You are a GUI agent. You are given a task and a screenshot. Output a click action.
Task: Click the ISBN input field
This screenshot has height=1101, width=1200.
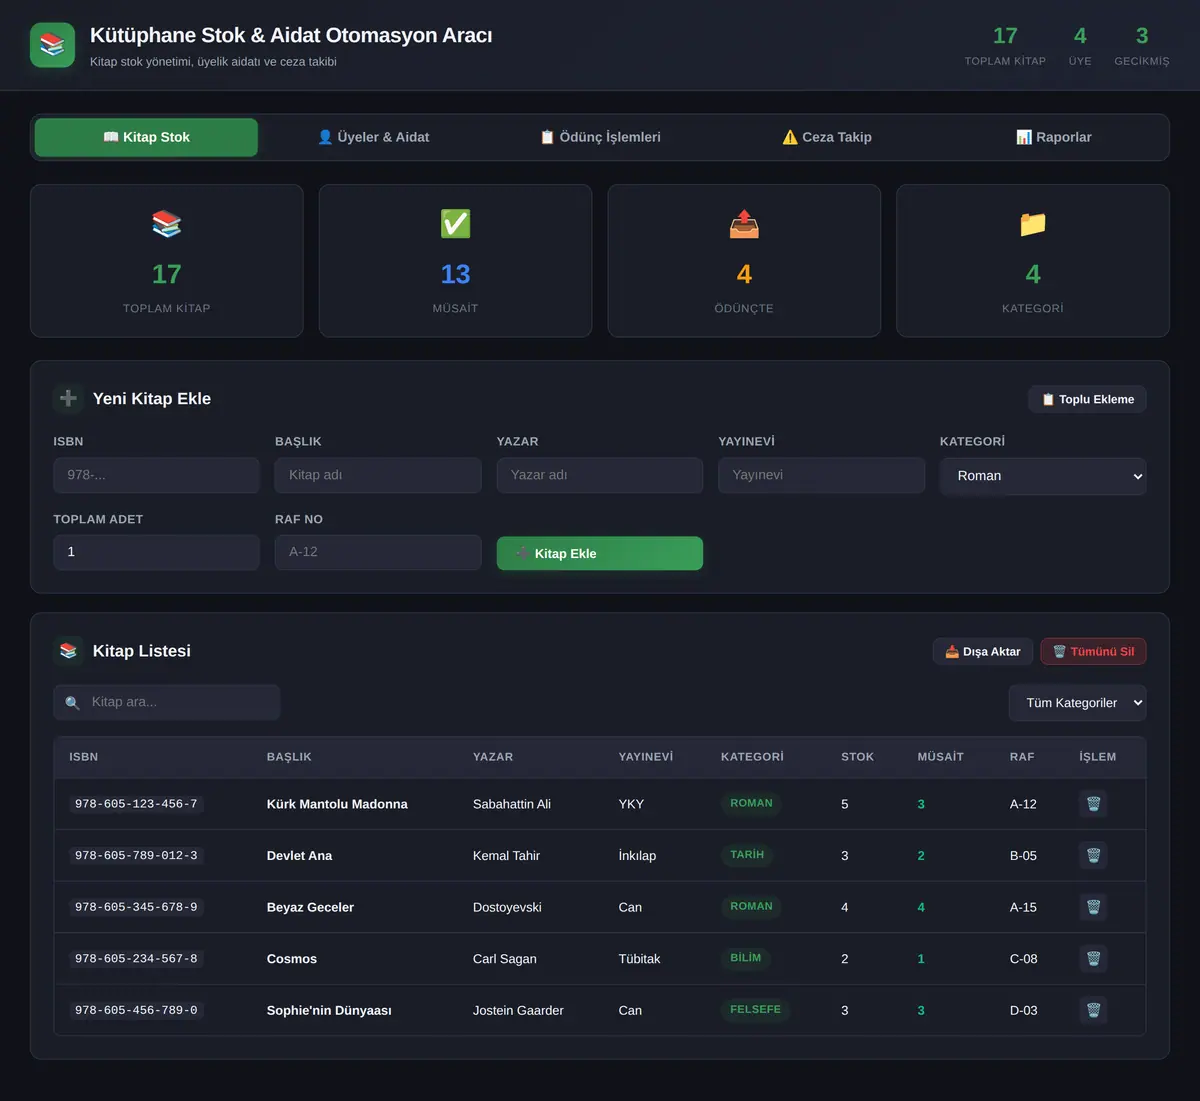(157, 475)
